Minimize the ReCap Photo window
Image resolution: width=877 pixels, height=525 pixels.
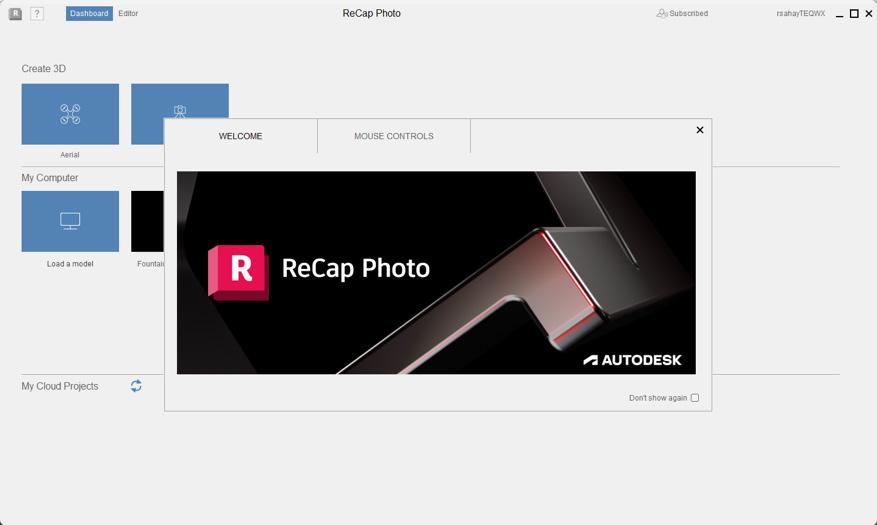tap(840, 14)
